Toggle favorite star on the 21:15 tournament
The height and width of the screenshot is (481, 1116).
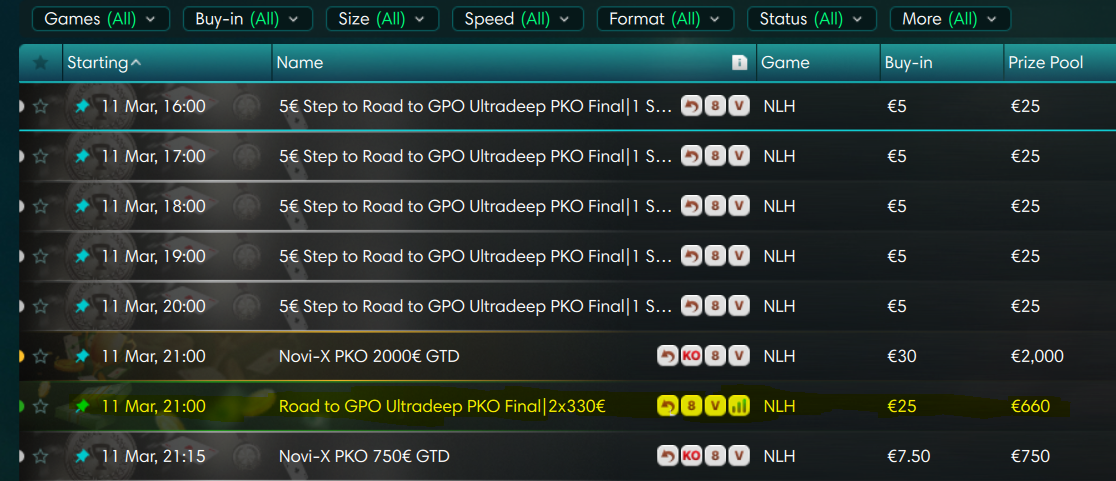(40, 456)
